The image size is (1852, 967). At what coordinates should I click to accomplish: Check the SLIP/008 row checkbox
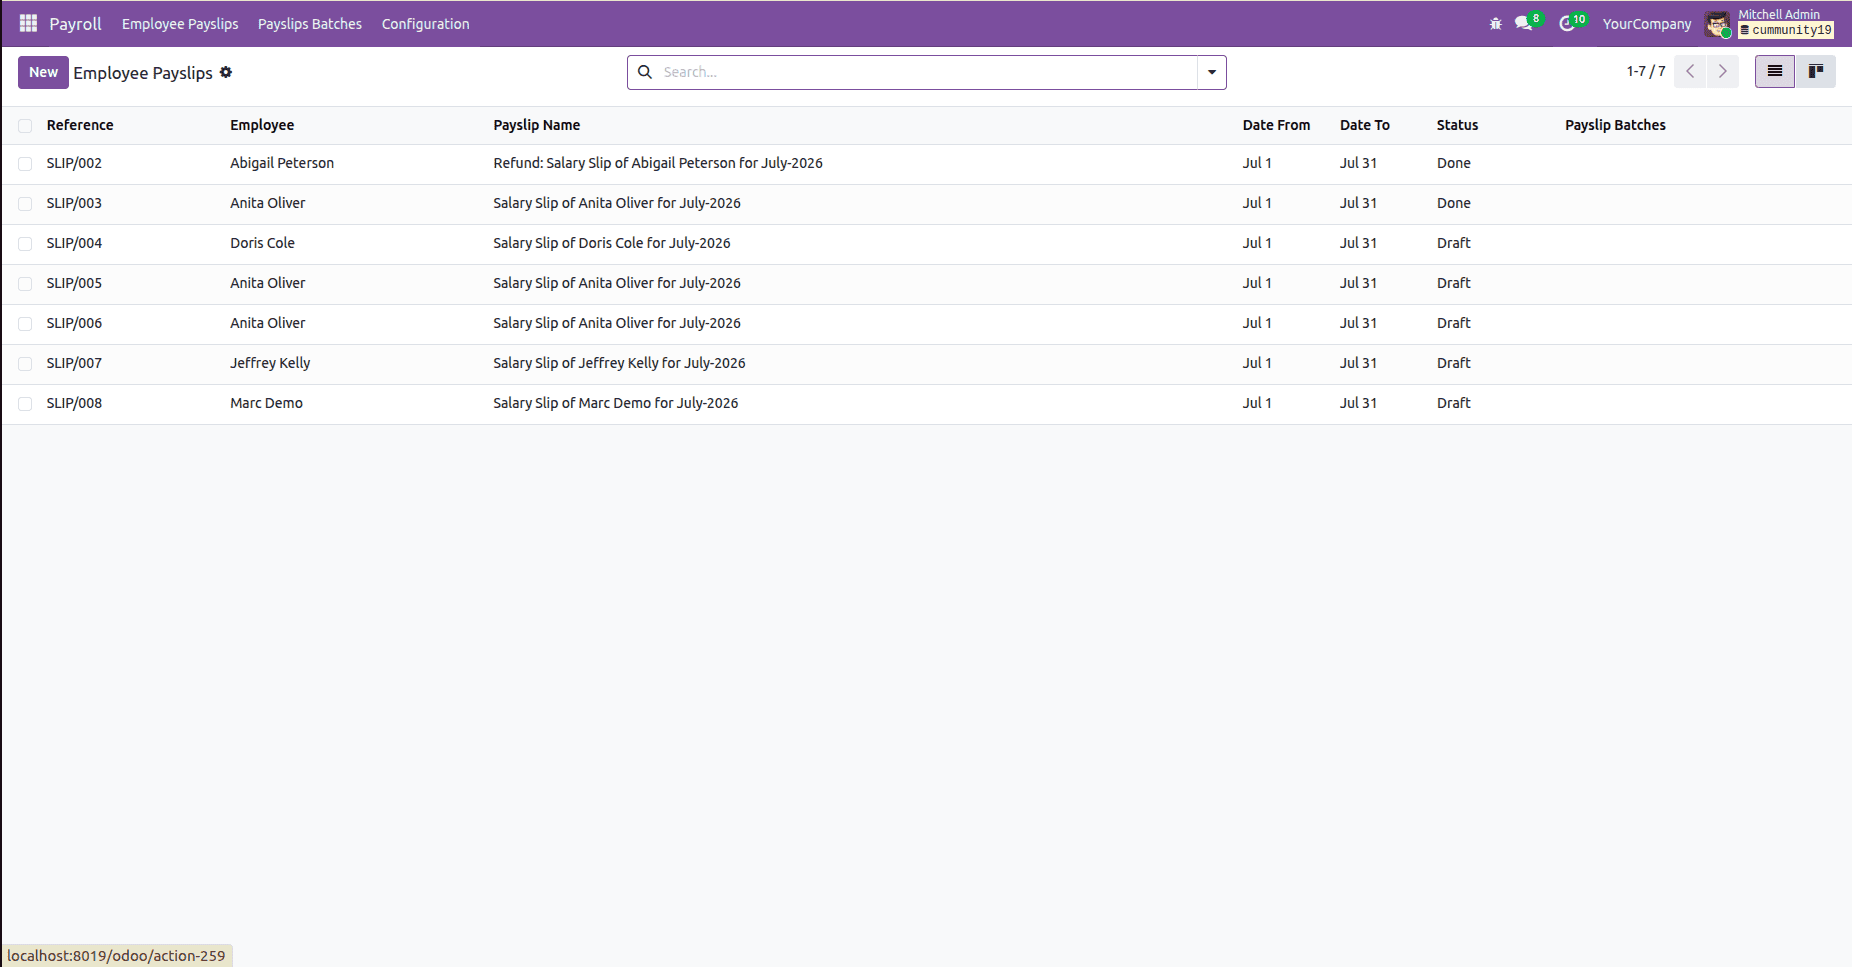tap(25, 404)
